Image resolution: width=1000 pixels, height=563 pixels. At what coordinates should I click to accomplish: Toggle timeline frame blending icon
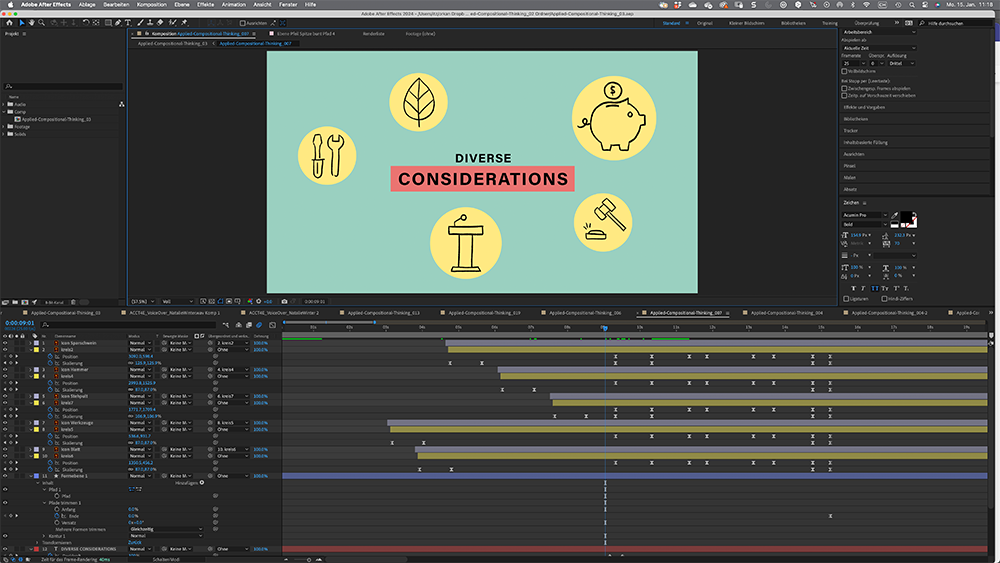pos(249,325)
